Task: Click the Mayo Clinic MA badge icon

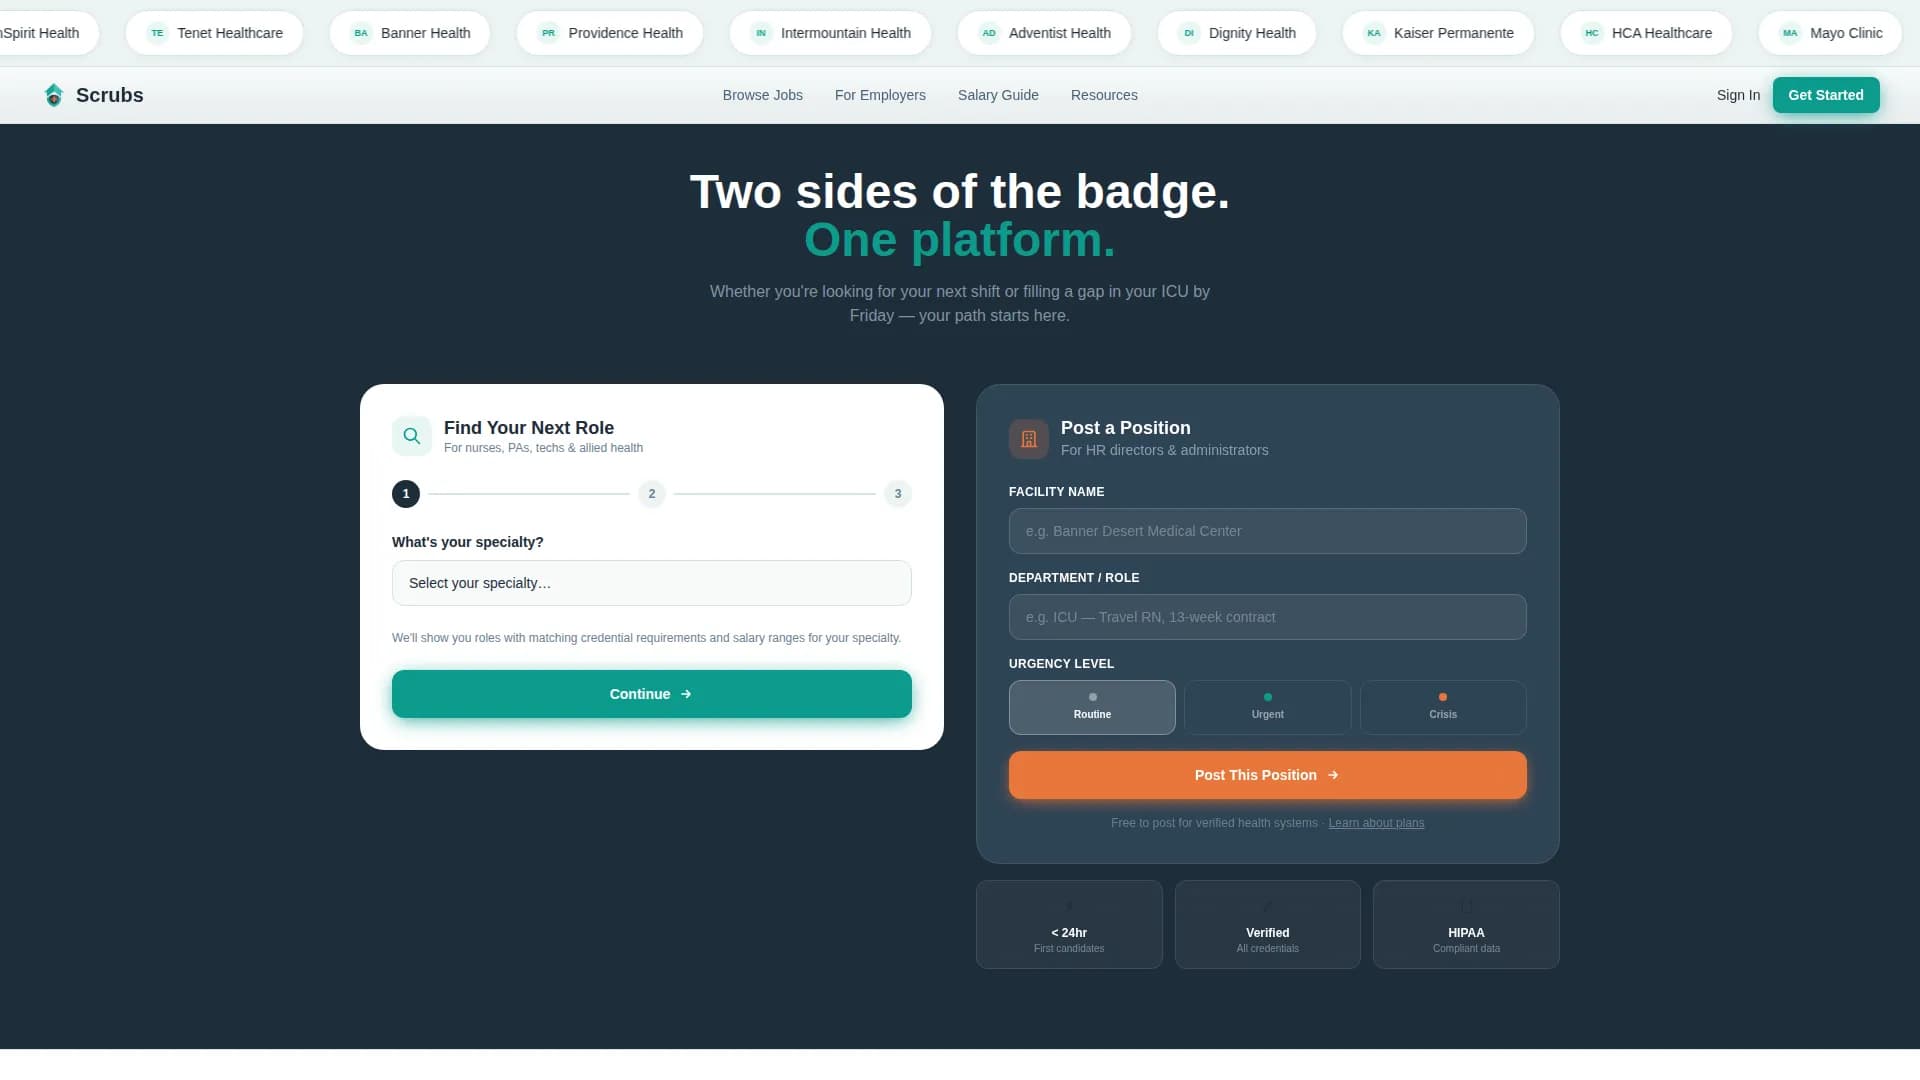Action: pyautogui.click(x=1790, y=33)
